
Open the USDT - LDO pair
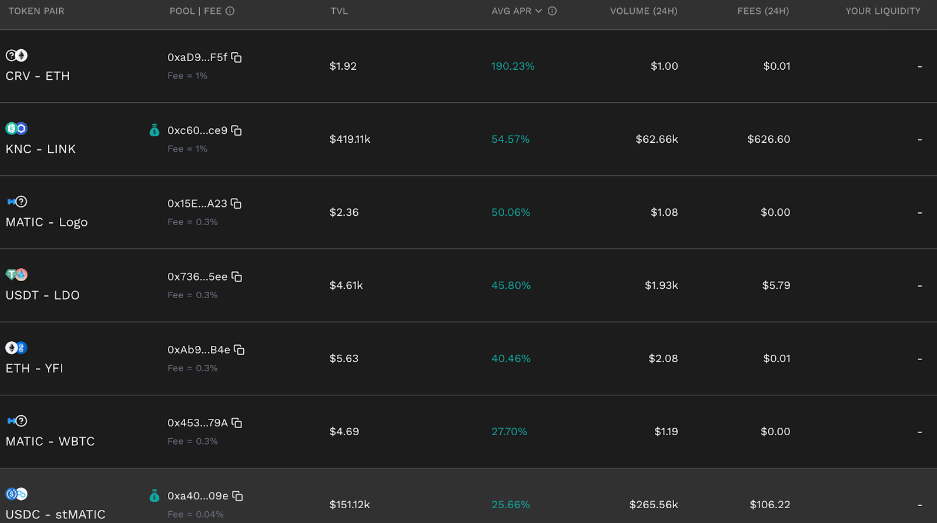pyautogui.click(x=42, y=295)
